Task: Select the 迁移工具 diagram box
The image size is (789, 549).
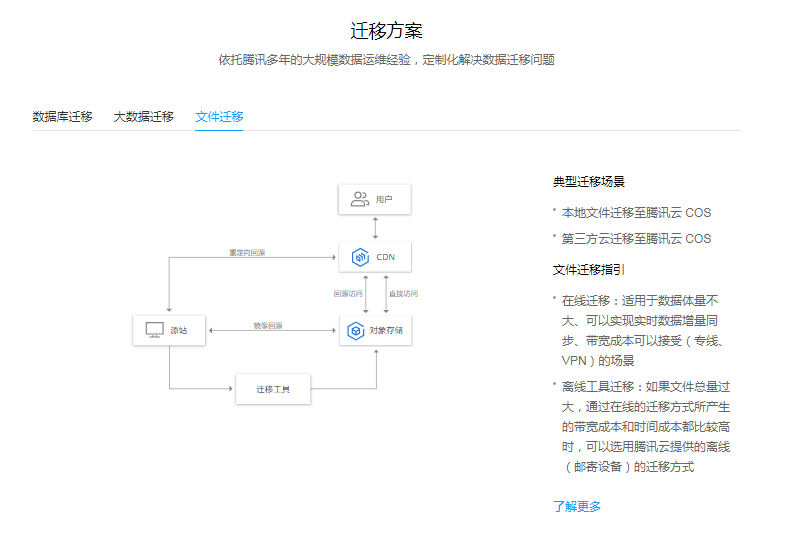Action: pyautogui.click(x=273, y=389)
